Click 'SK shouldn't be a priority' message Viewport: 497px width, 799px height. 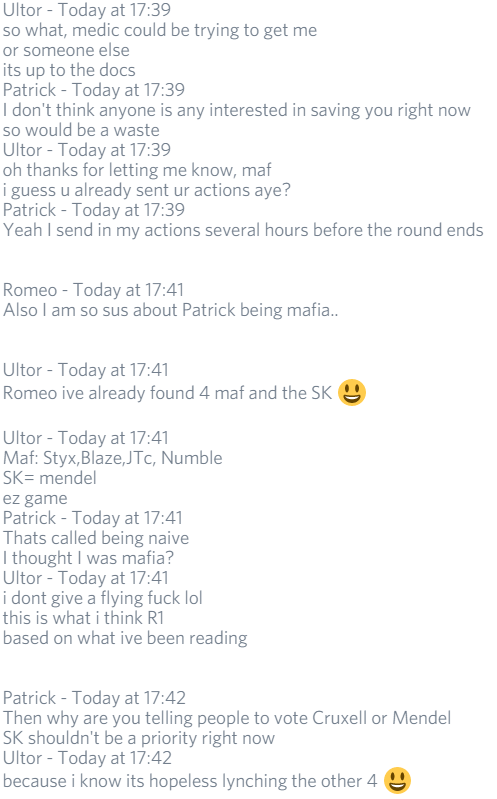click(x=139, y=738)
